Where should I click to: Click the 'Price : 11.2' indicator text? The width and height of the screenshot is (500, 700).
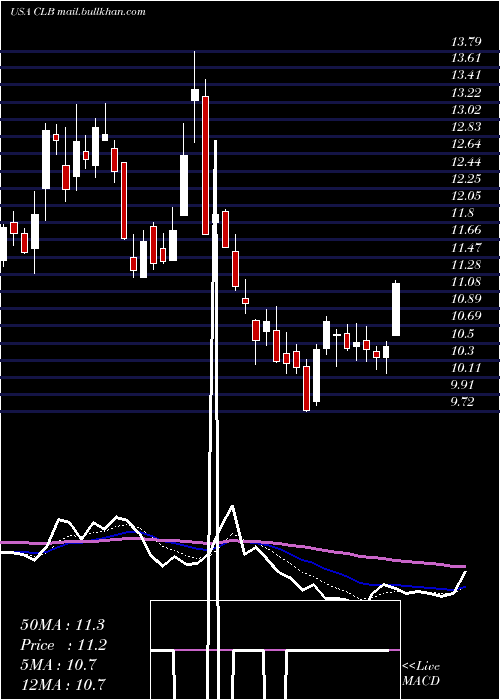[x=62, y=645]
